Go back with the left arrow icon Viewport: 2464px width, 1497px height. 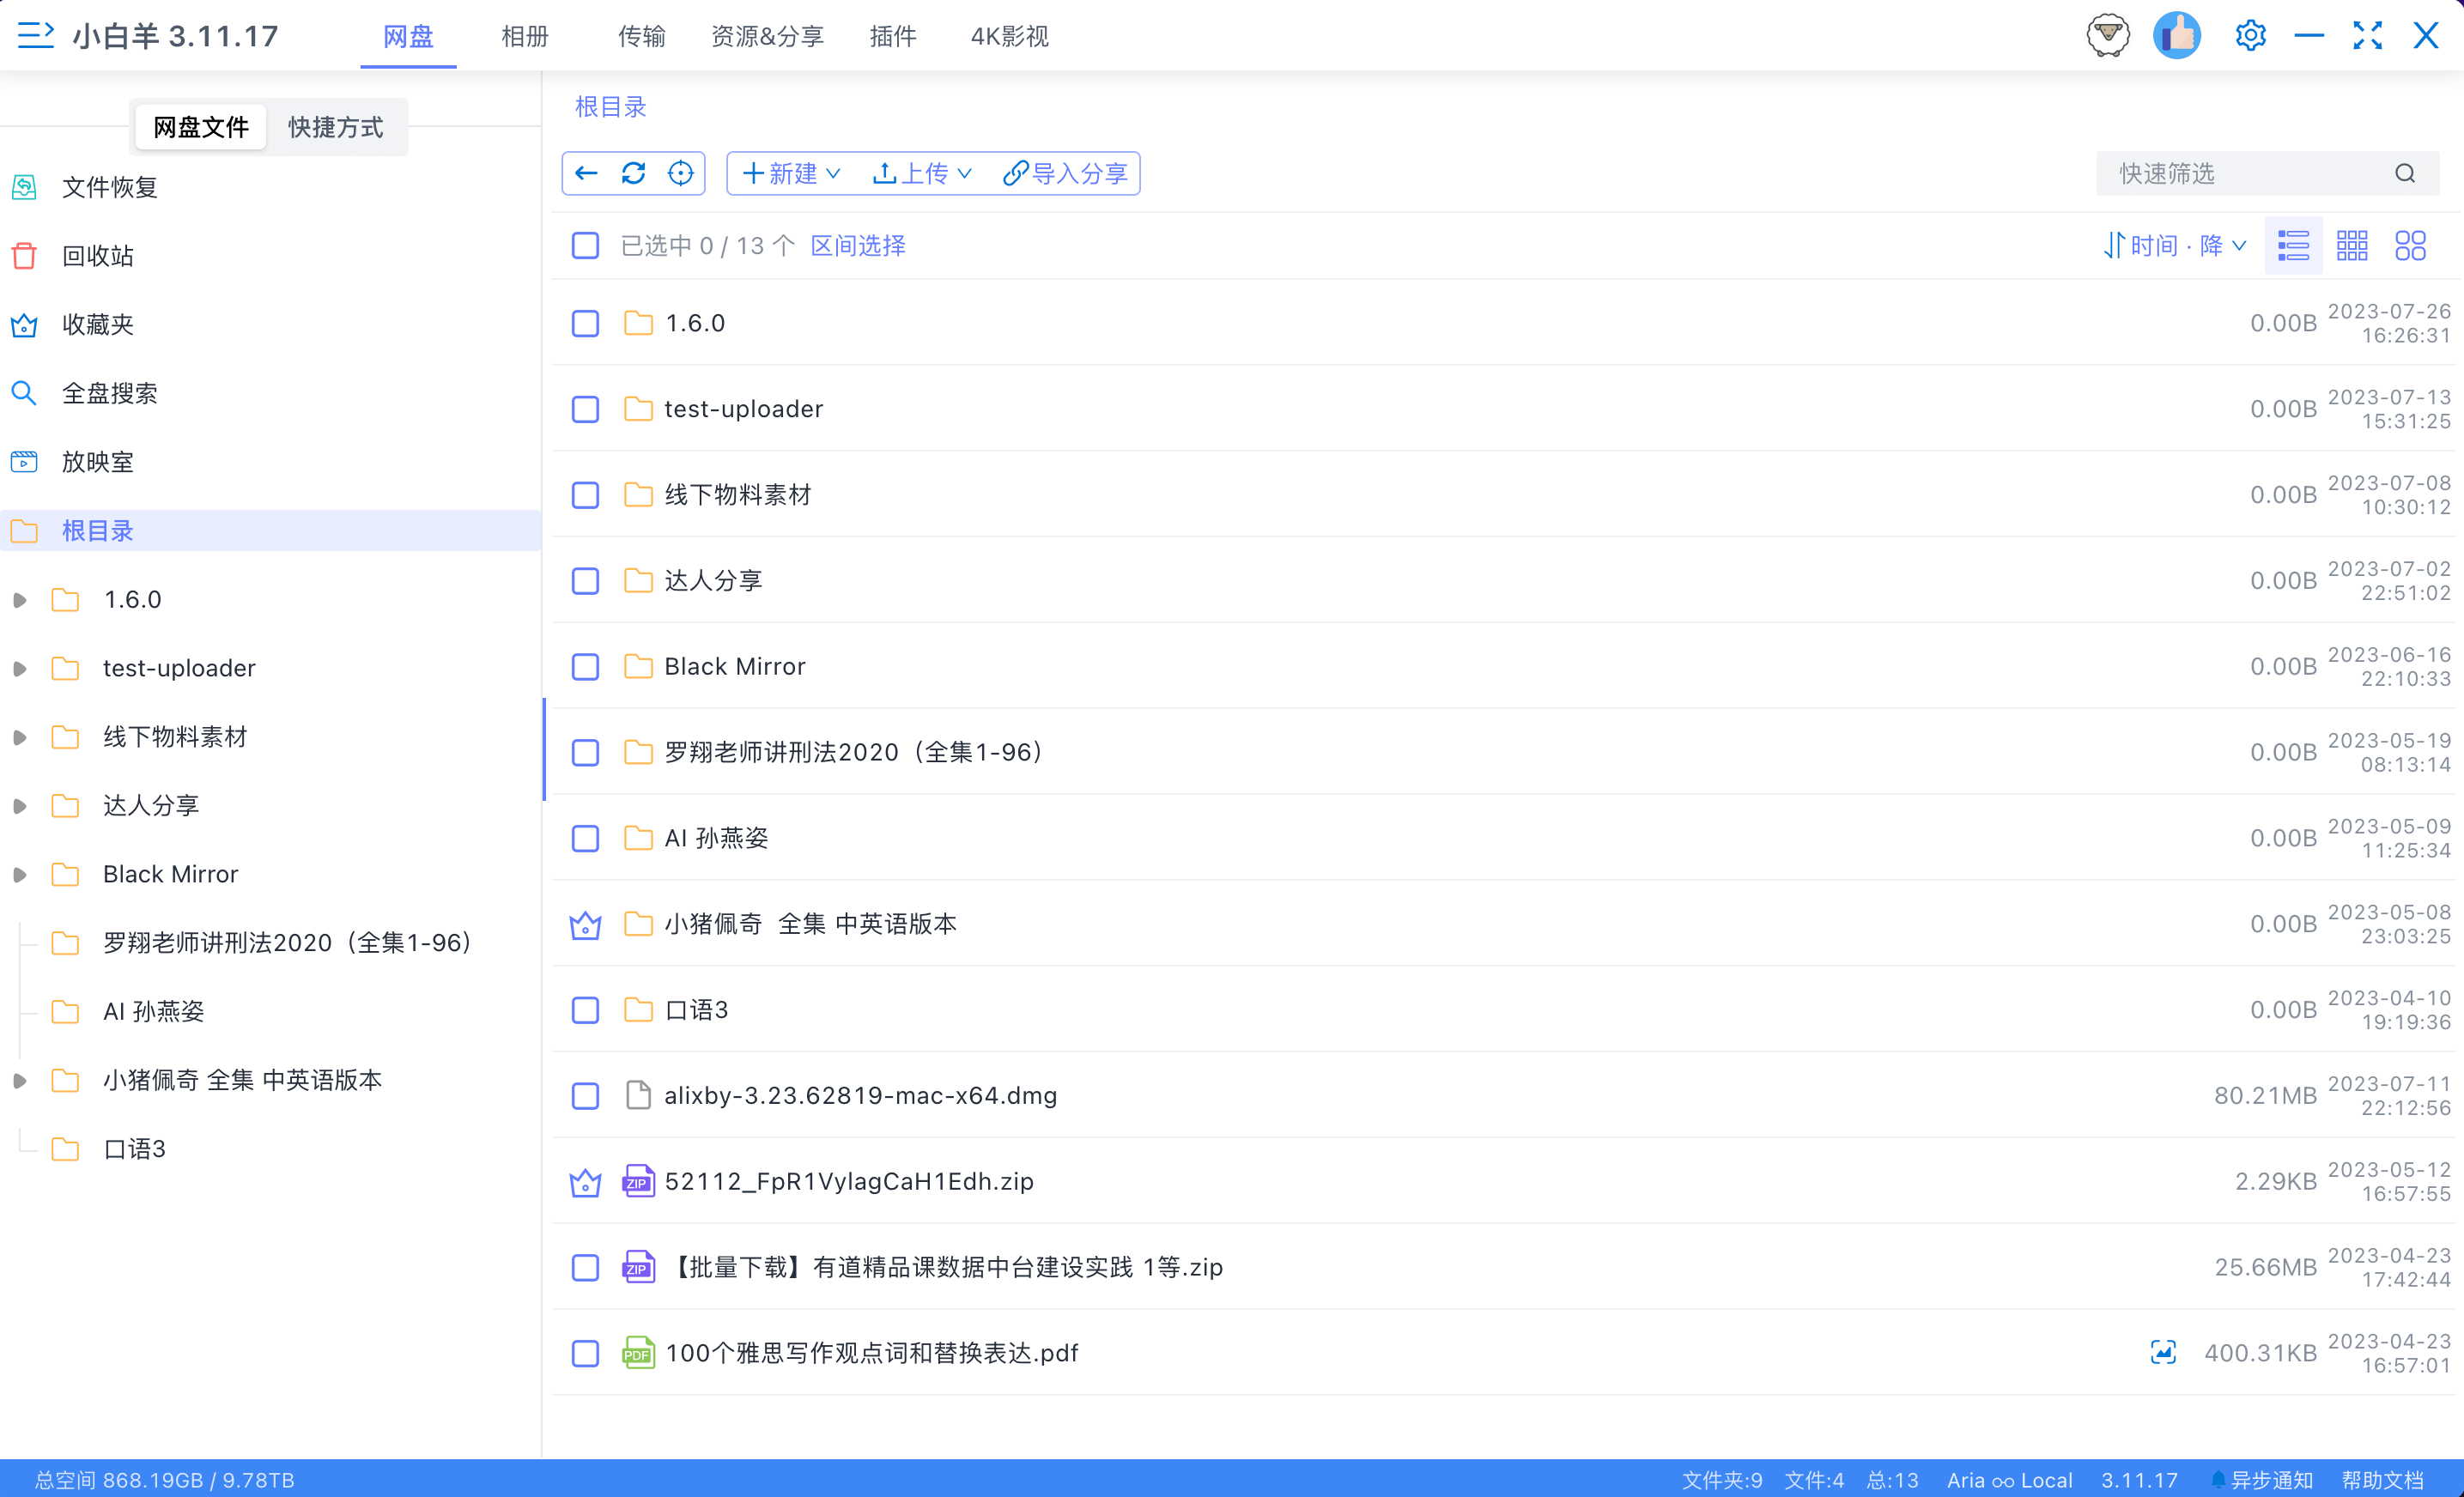coord(586,173)
